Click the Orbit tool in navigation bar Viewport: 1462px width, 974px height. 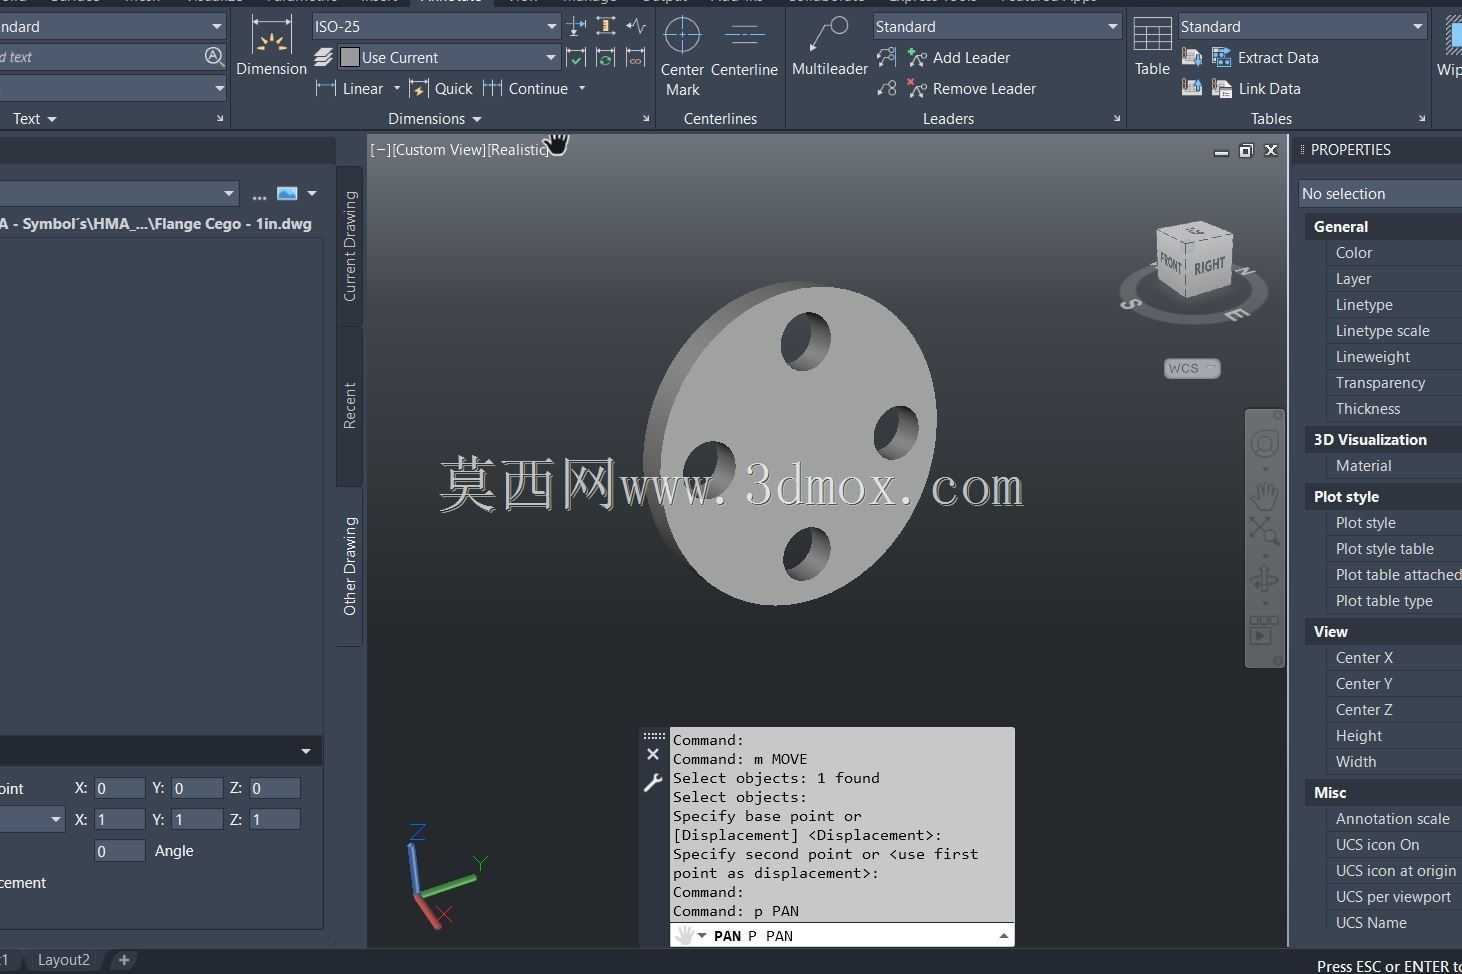pyautogui.click(x=1264, y=579)
